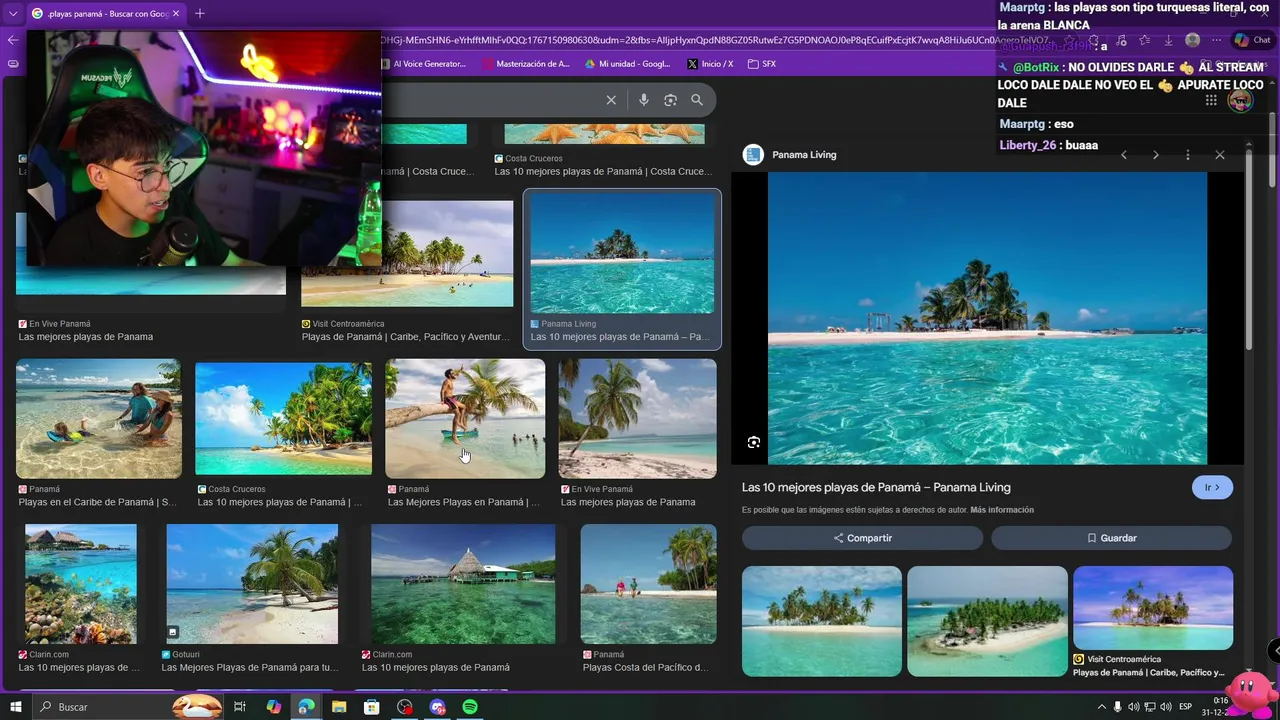Open Spotify from taskbar
This screenshot has width=1280, height=720.
tap(470, 707)
